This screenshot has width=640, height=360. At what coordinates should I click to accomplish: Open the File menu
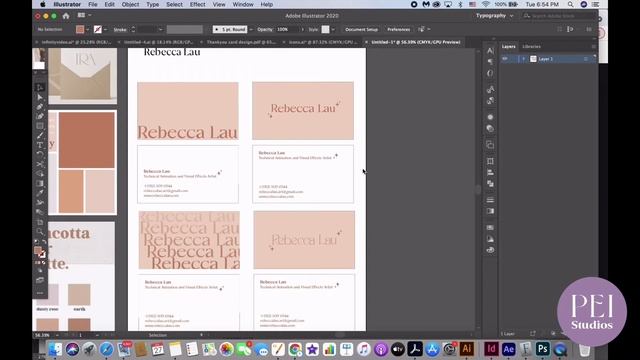click(93, 4)
